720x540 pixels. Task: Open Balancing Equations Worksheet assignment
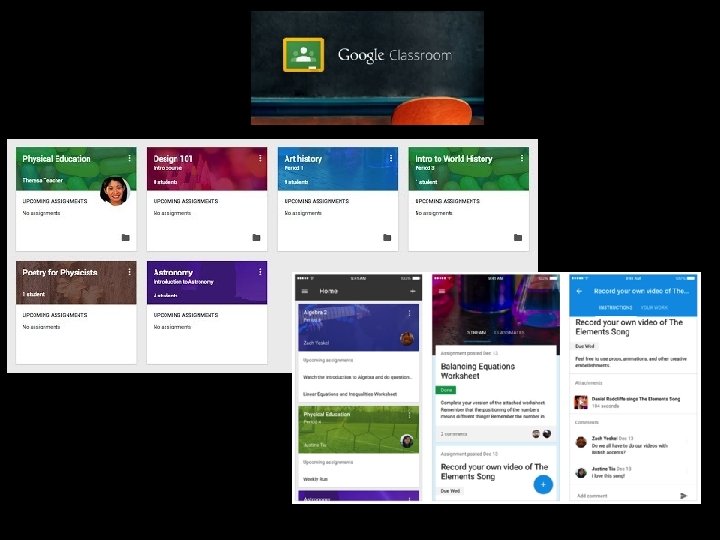(478, 371)
